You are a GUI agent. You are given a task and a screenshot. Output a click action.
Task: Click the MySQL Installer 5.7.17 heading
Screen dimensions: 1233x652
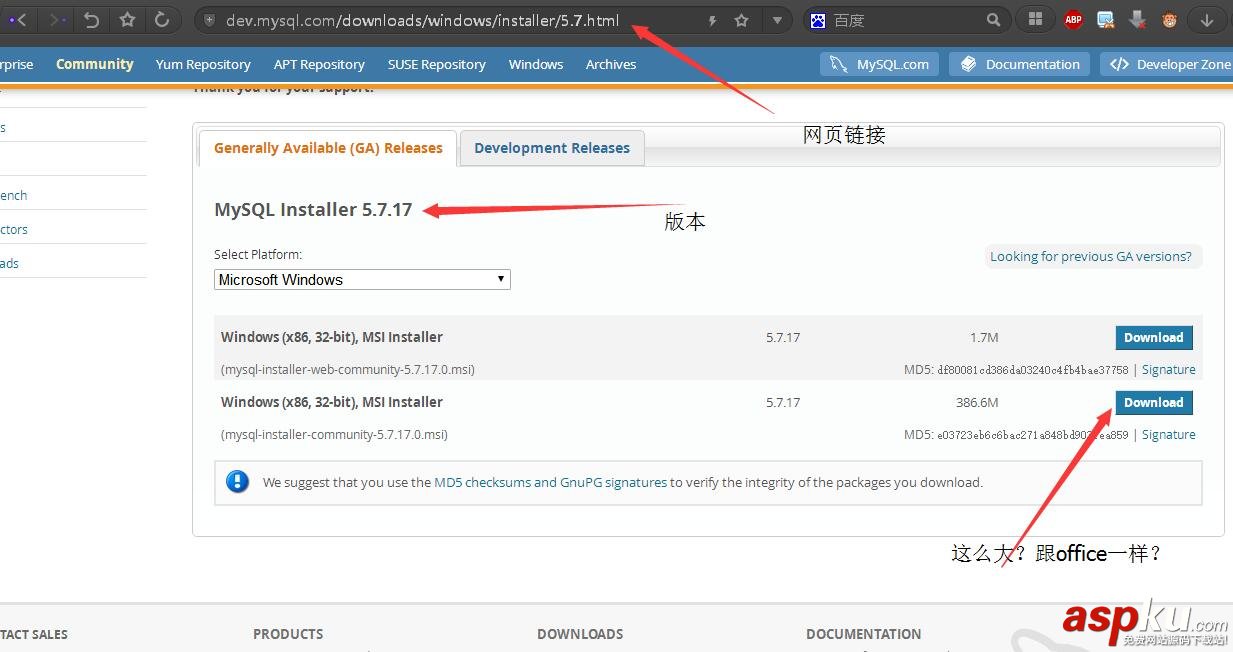pyautogui.click(x=313, y=210)
